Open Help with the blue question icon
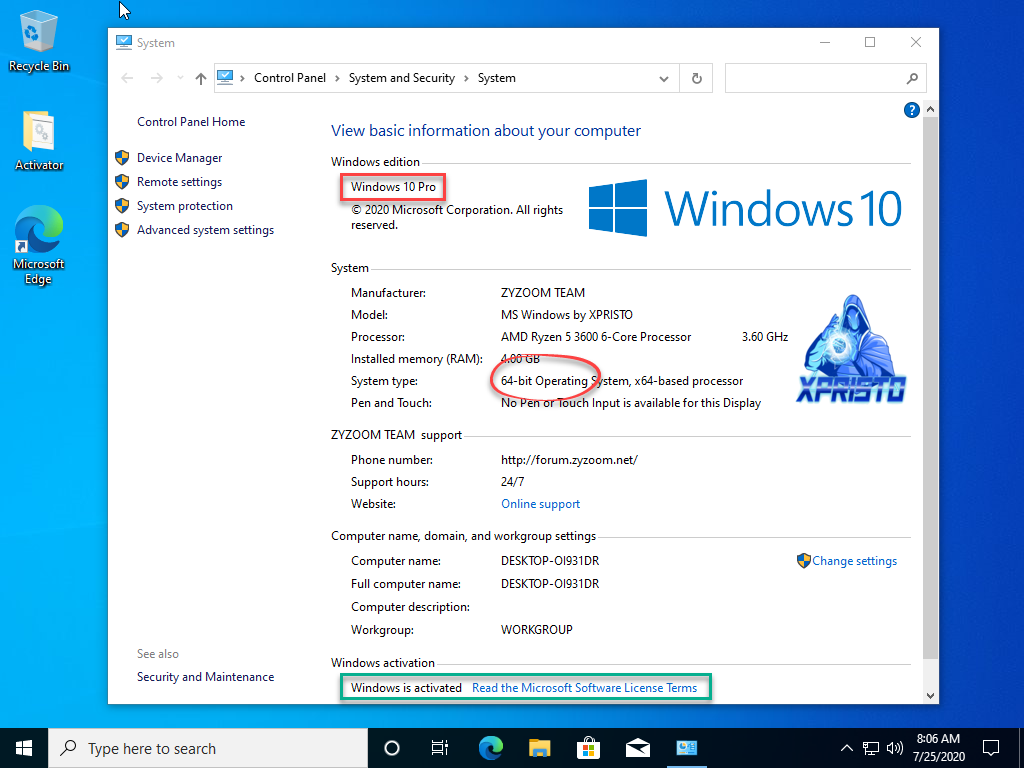Screen dimensions: 1024x768 912,110
